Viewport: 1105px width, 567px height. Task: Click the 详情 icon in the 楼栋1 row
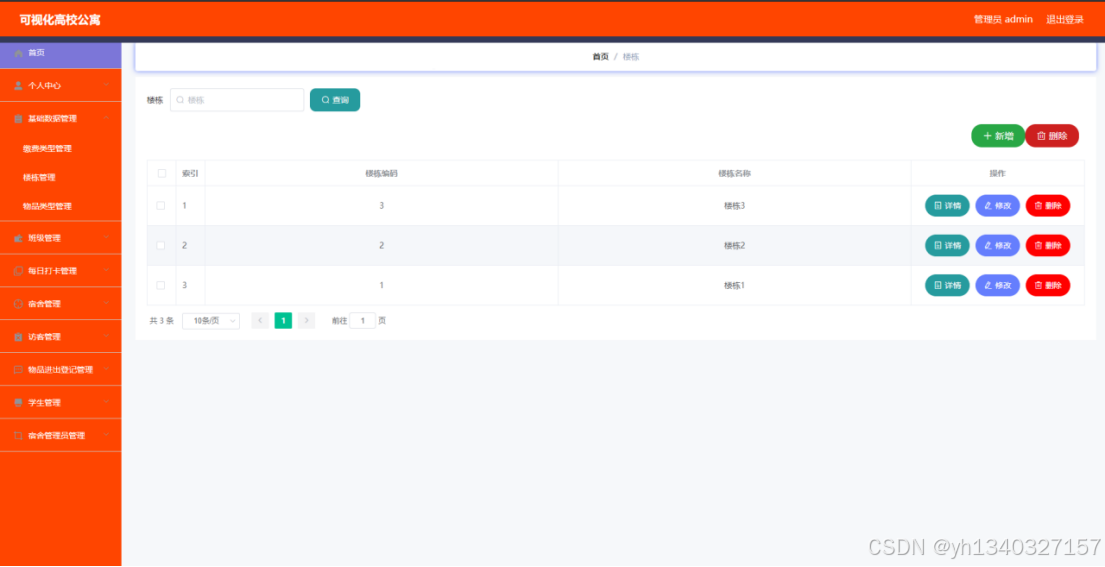click(x=938, y=285)
